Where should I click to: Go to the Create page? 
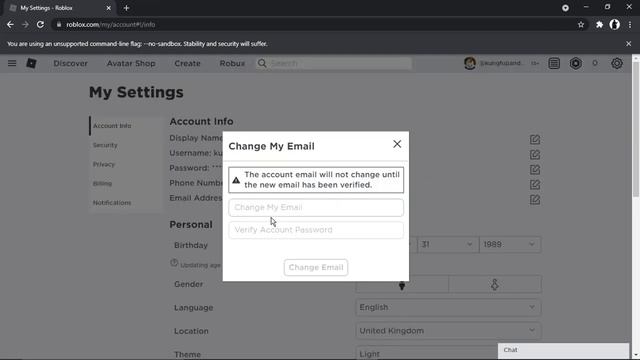coord(187,63)
